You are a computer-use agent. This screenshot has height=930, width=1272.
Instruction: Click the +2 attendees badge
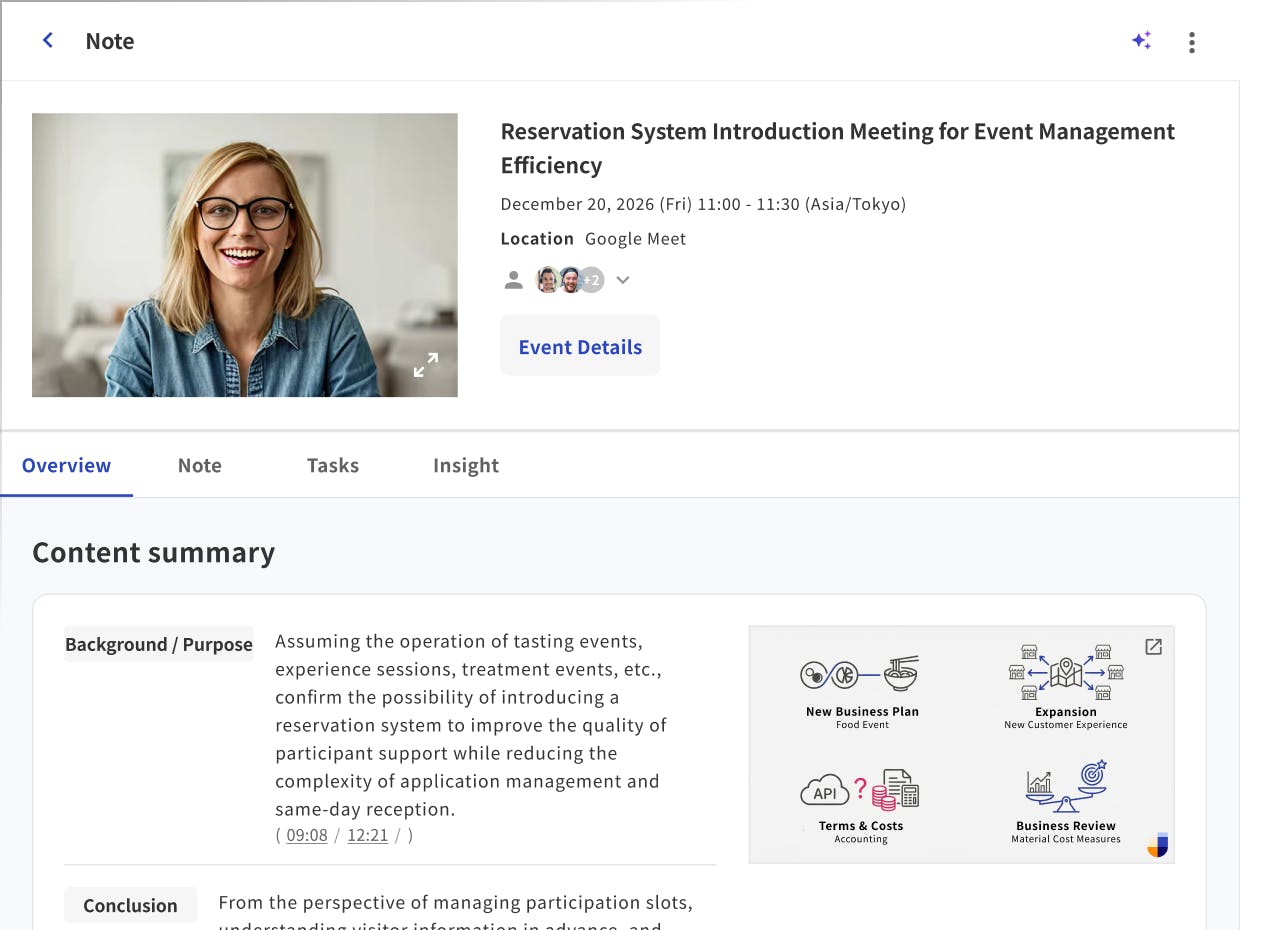594,280
